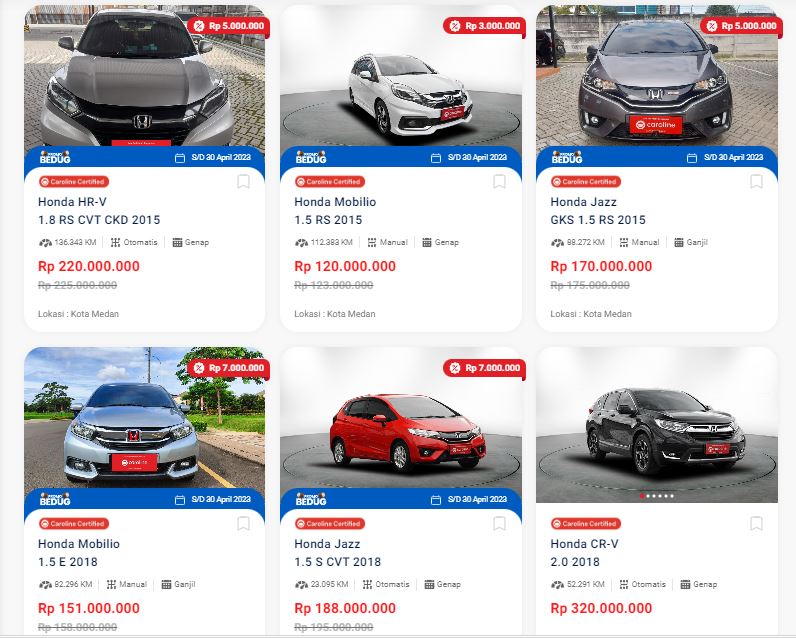Click bookmark icon on Honda CR-V card
The height and width of the screenshot is (638, 796).
tap(756, 523)
